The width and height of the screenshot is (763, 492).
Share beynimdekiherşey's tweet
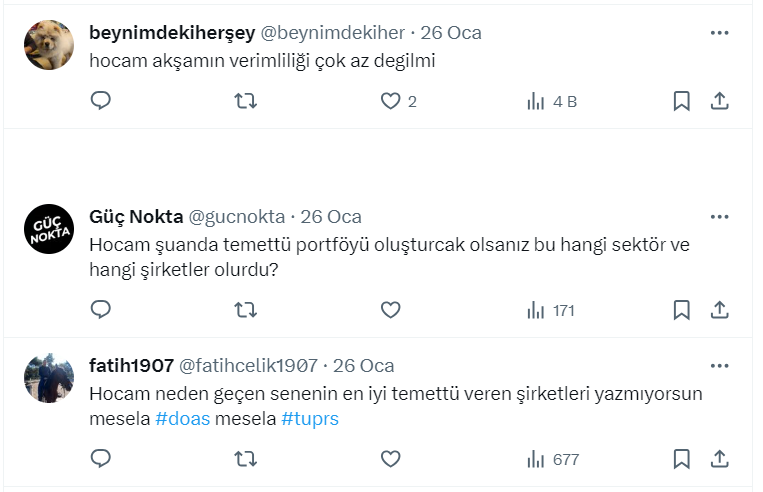(x=719, y=101)
